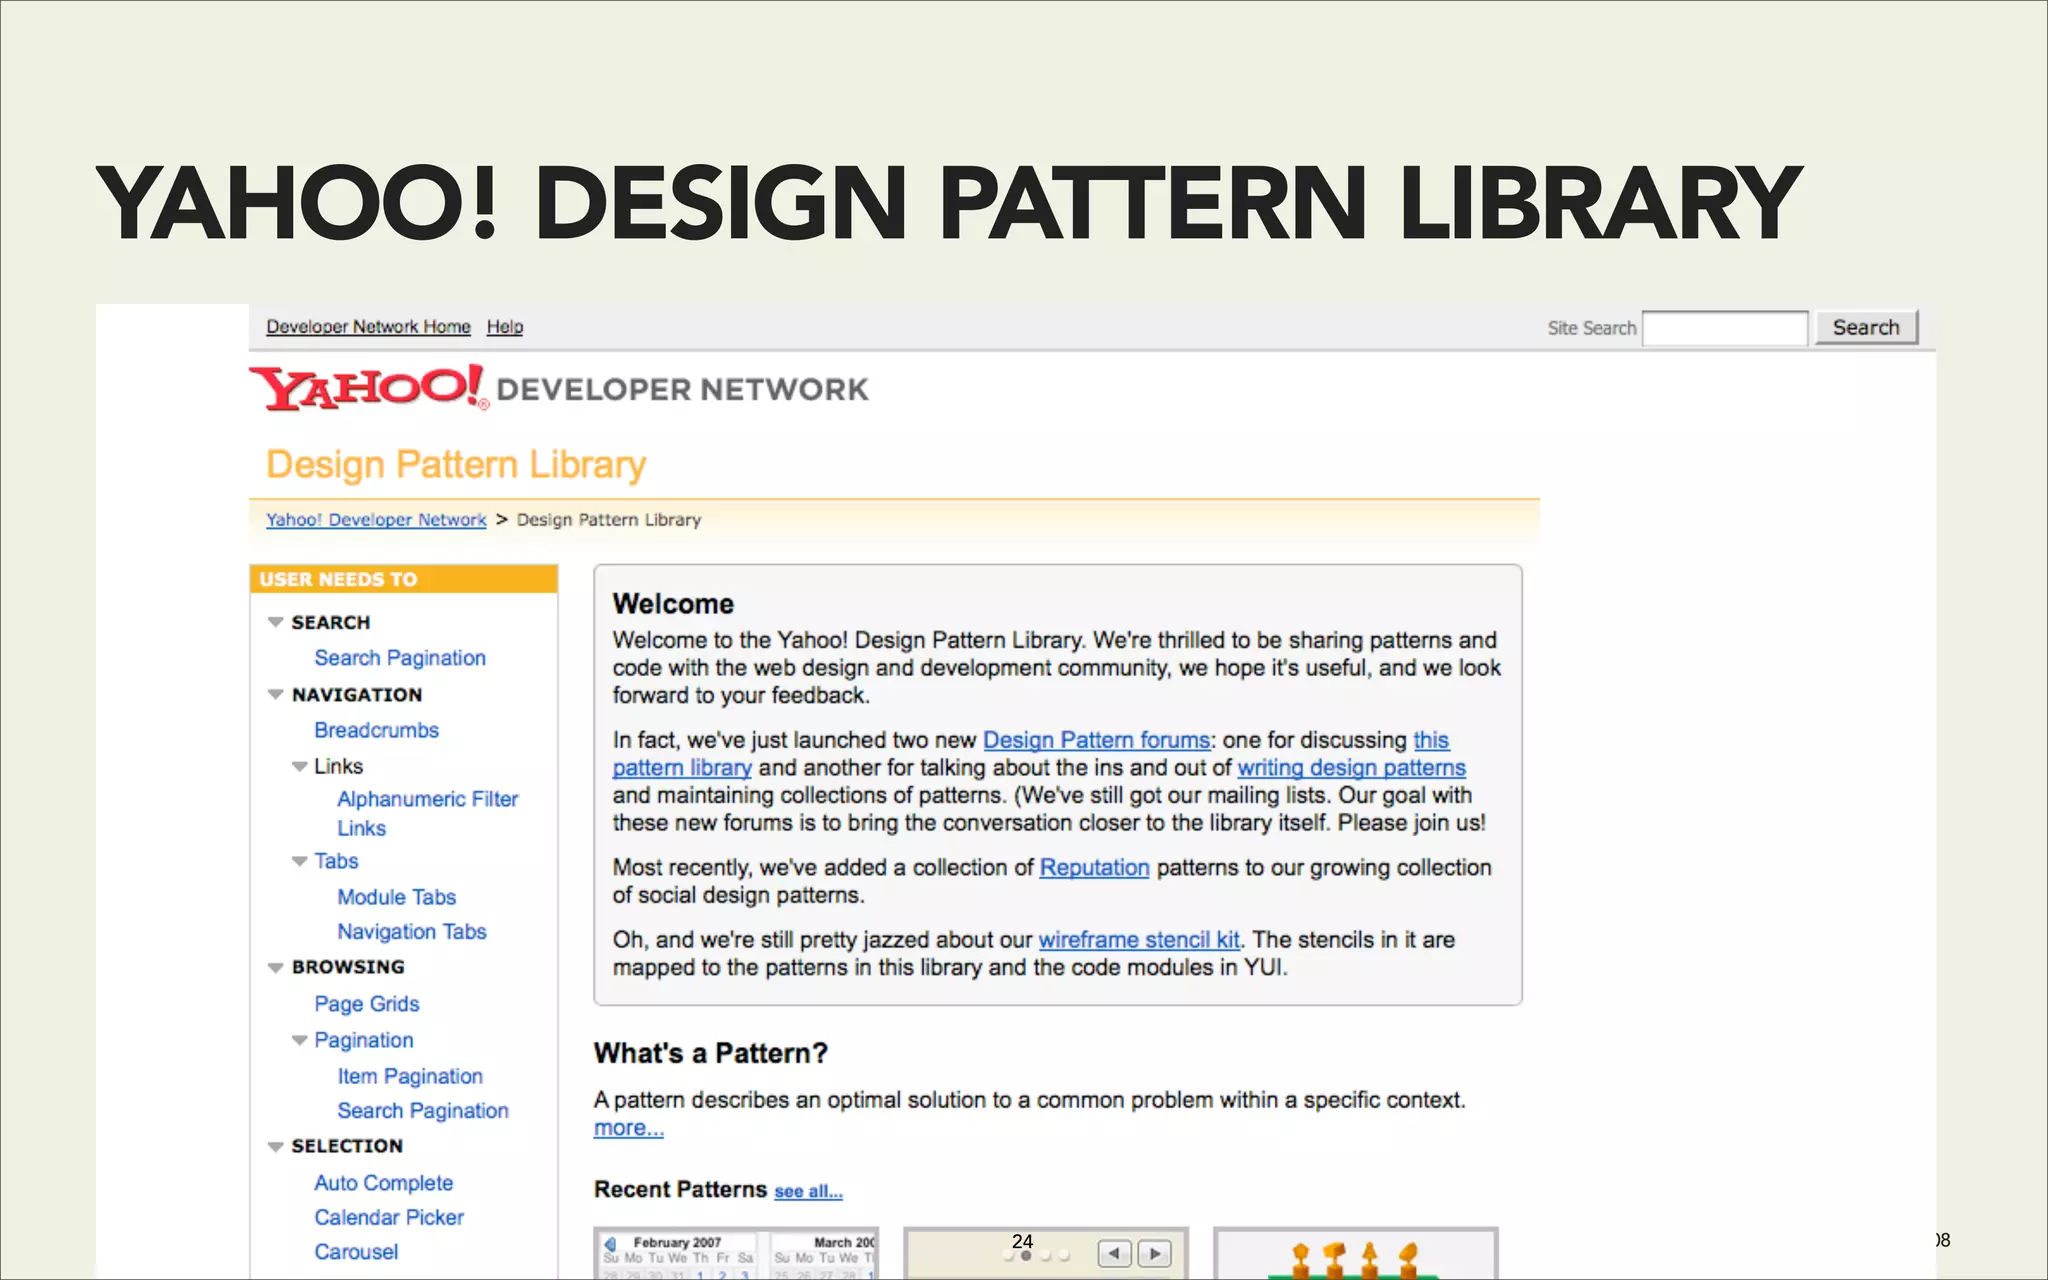Collapse the SEARCH section triangle

276,622
